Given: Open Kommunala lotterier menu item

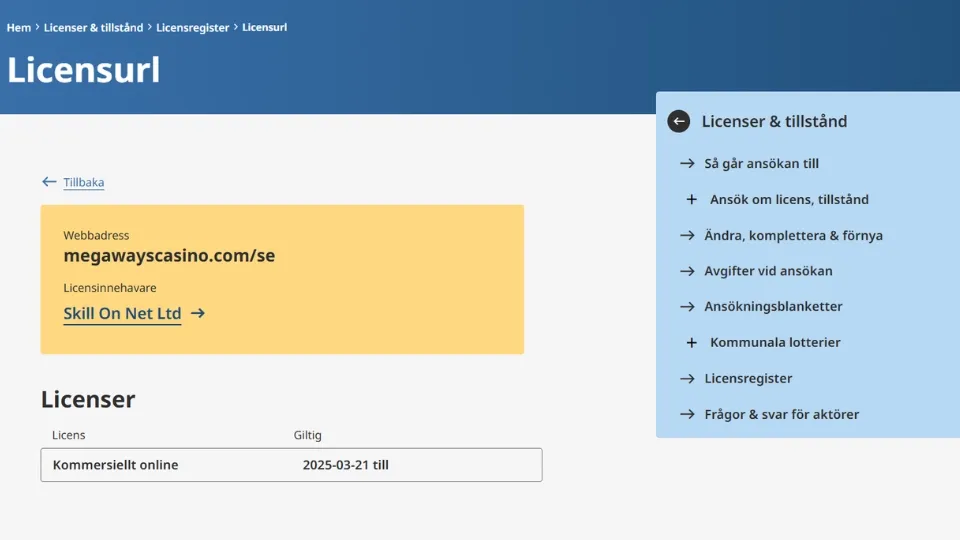Looking at the screenshot, I should coord(775,343).
